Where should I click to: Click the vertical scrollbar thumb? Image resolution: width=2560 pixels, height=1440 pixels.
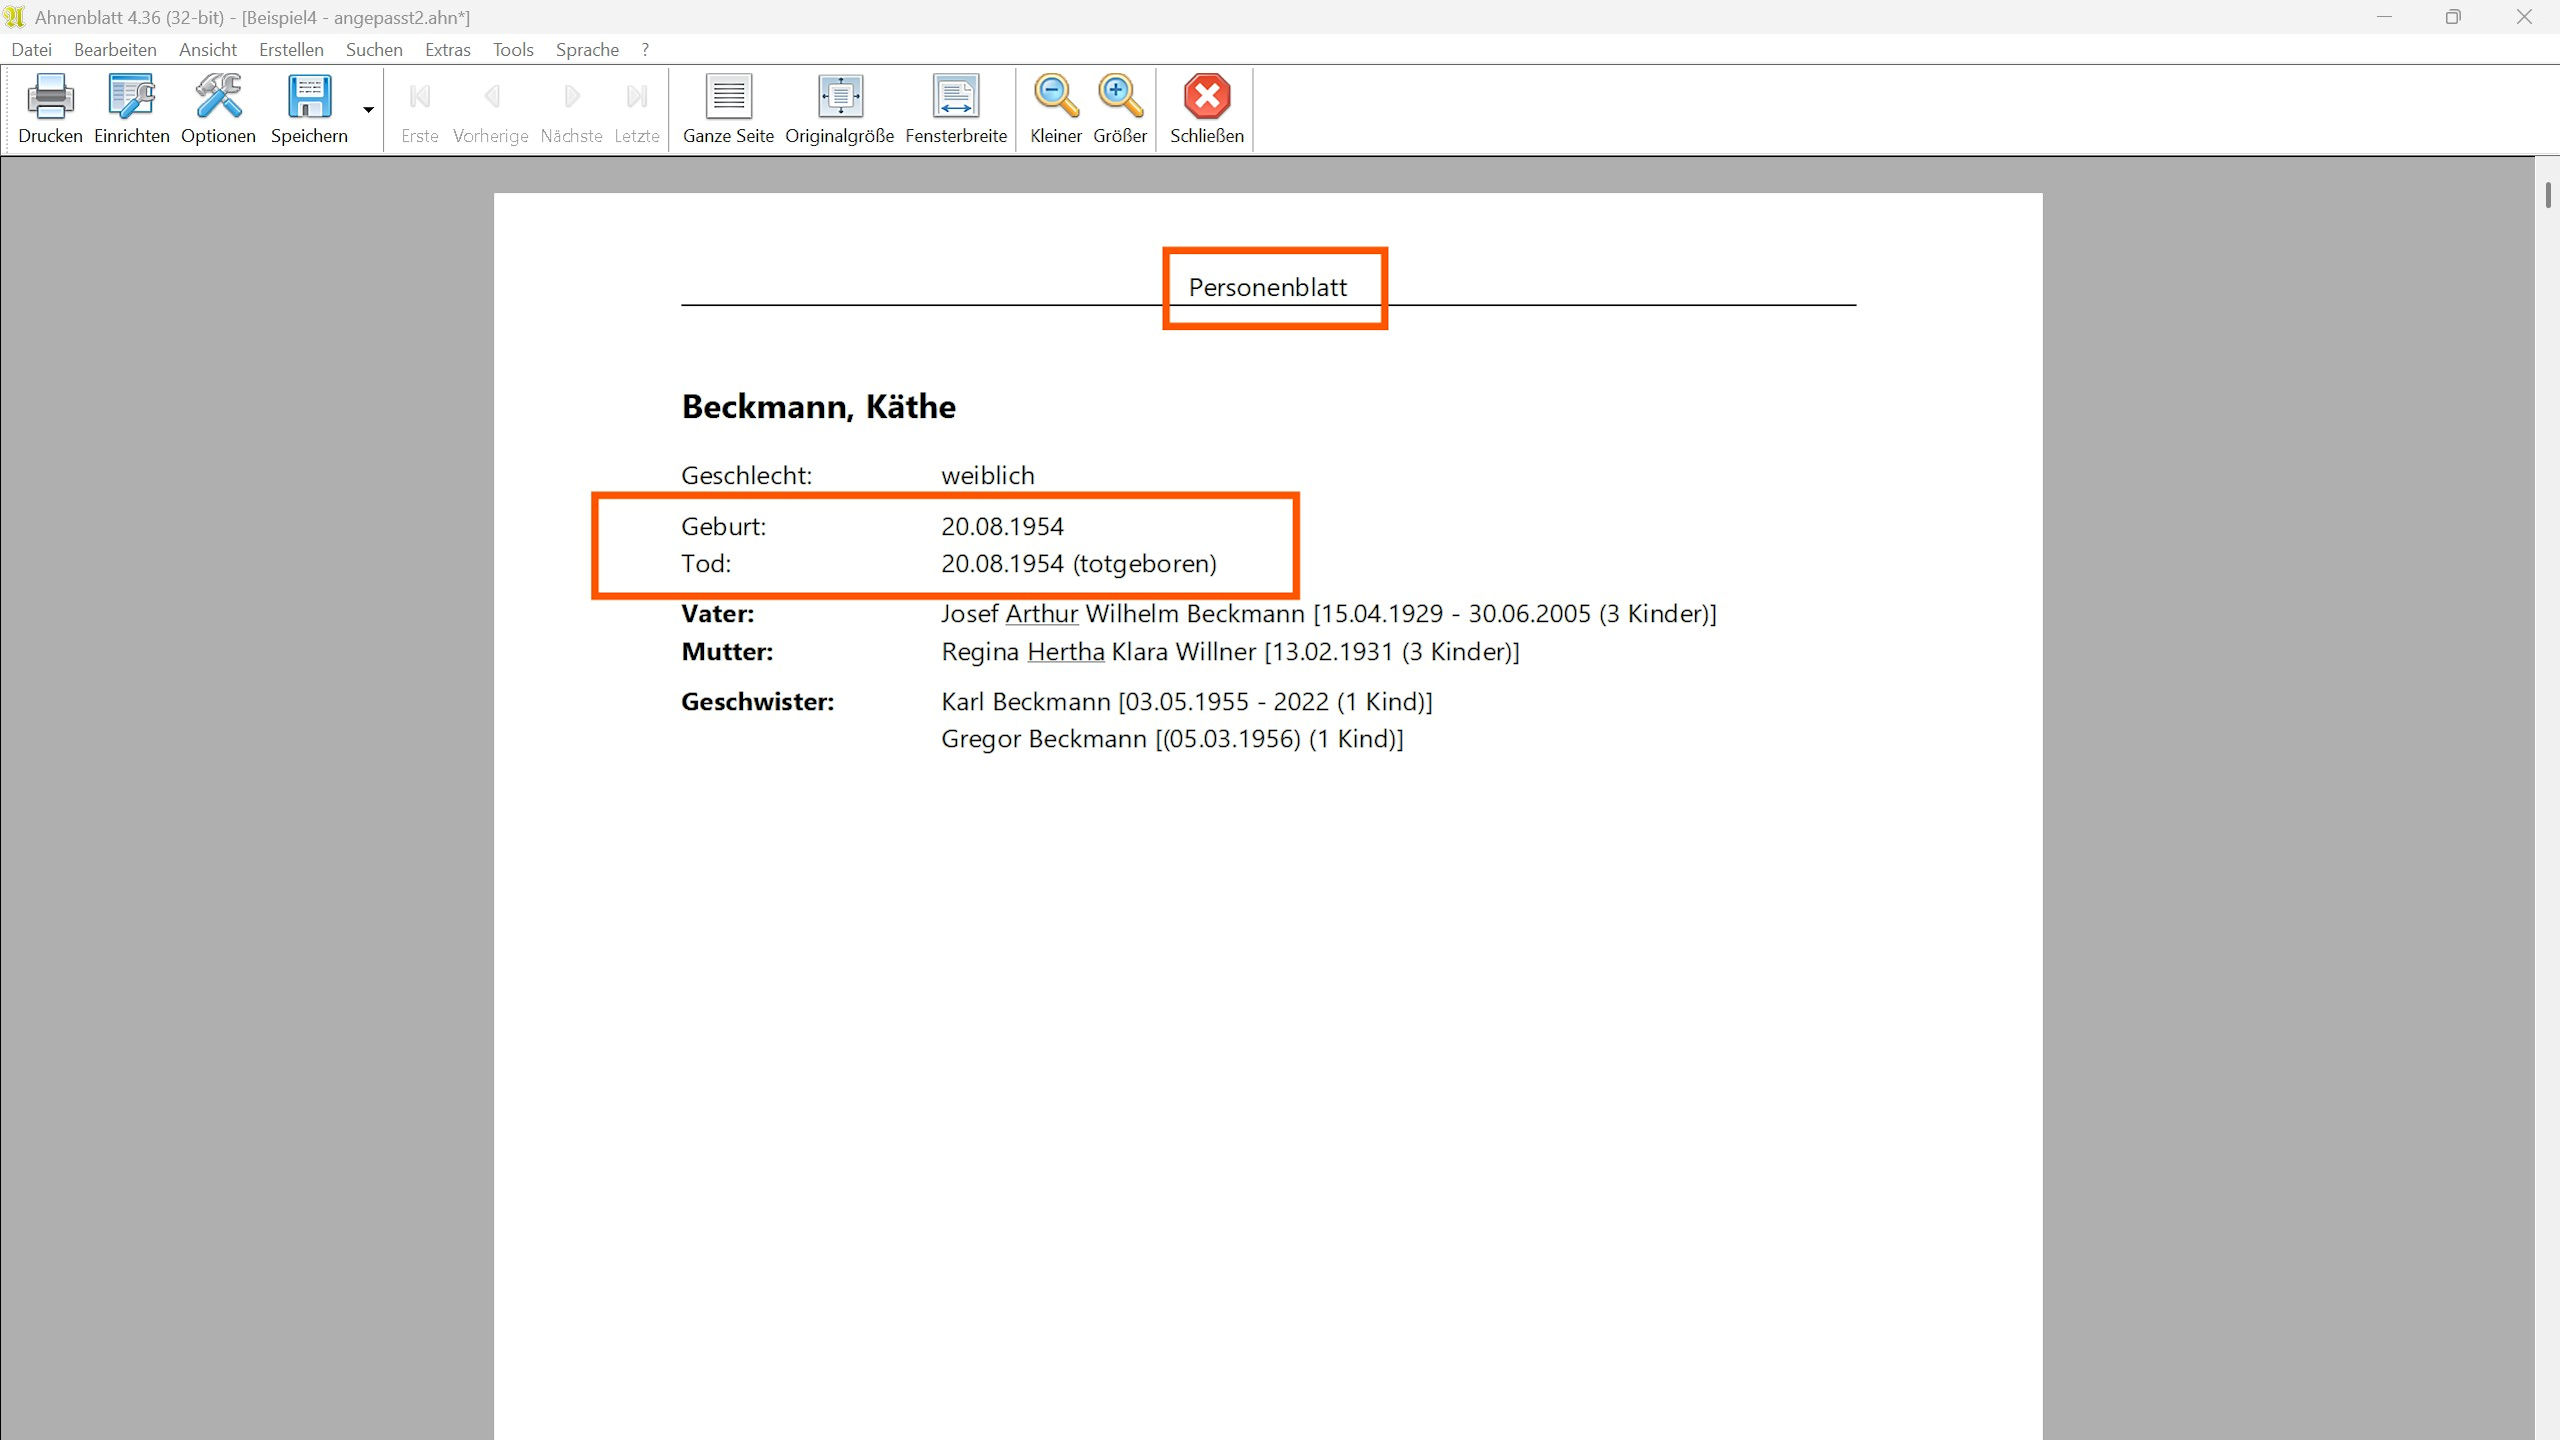pyautogui.click(x=2548, y=196)
